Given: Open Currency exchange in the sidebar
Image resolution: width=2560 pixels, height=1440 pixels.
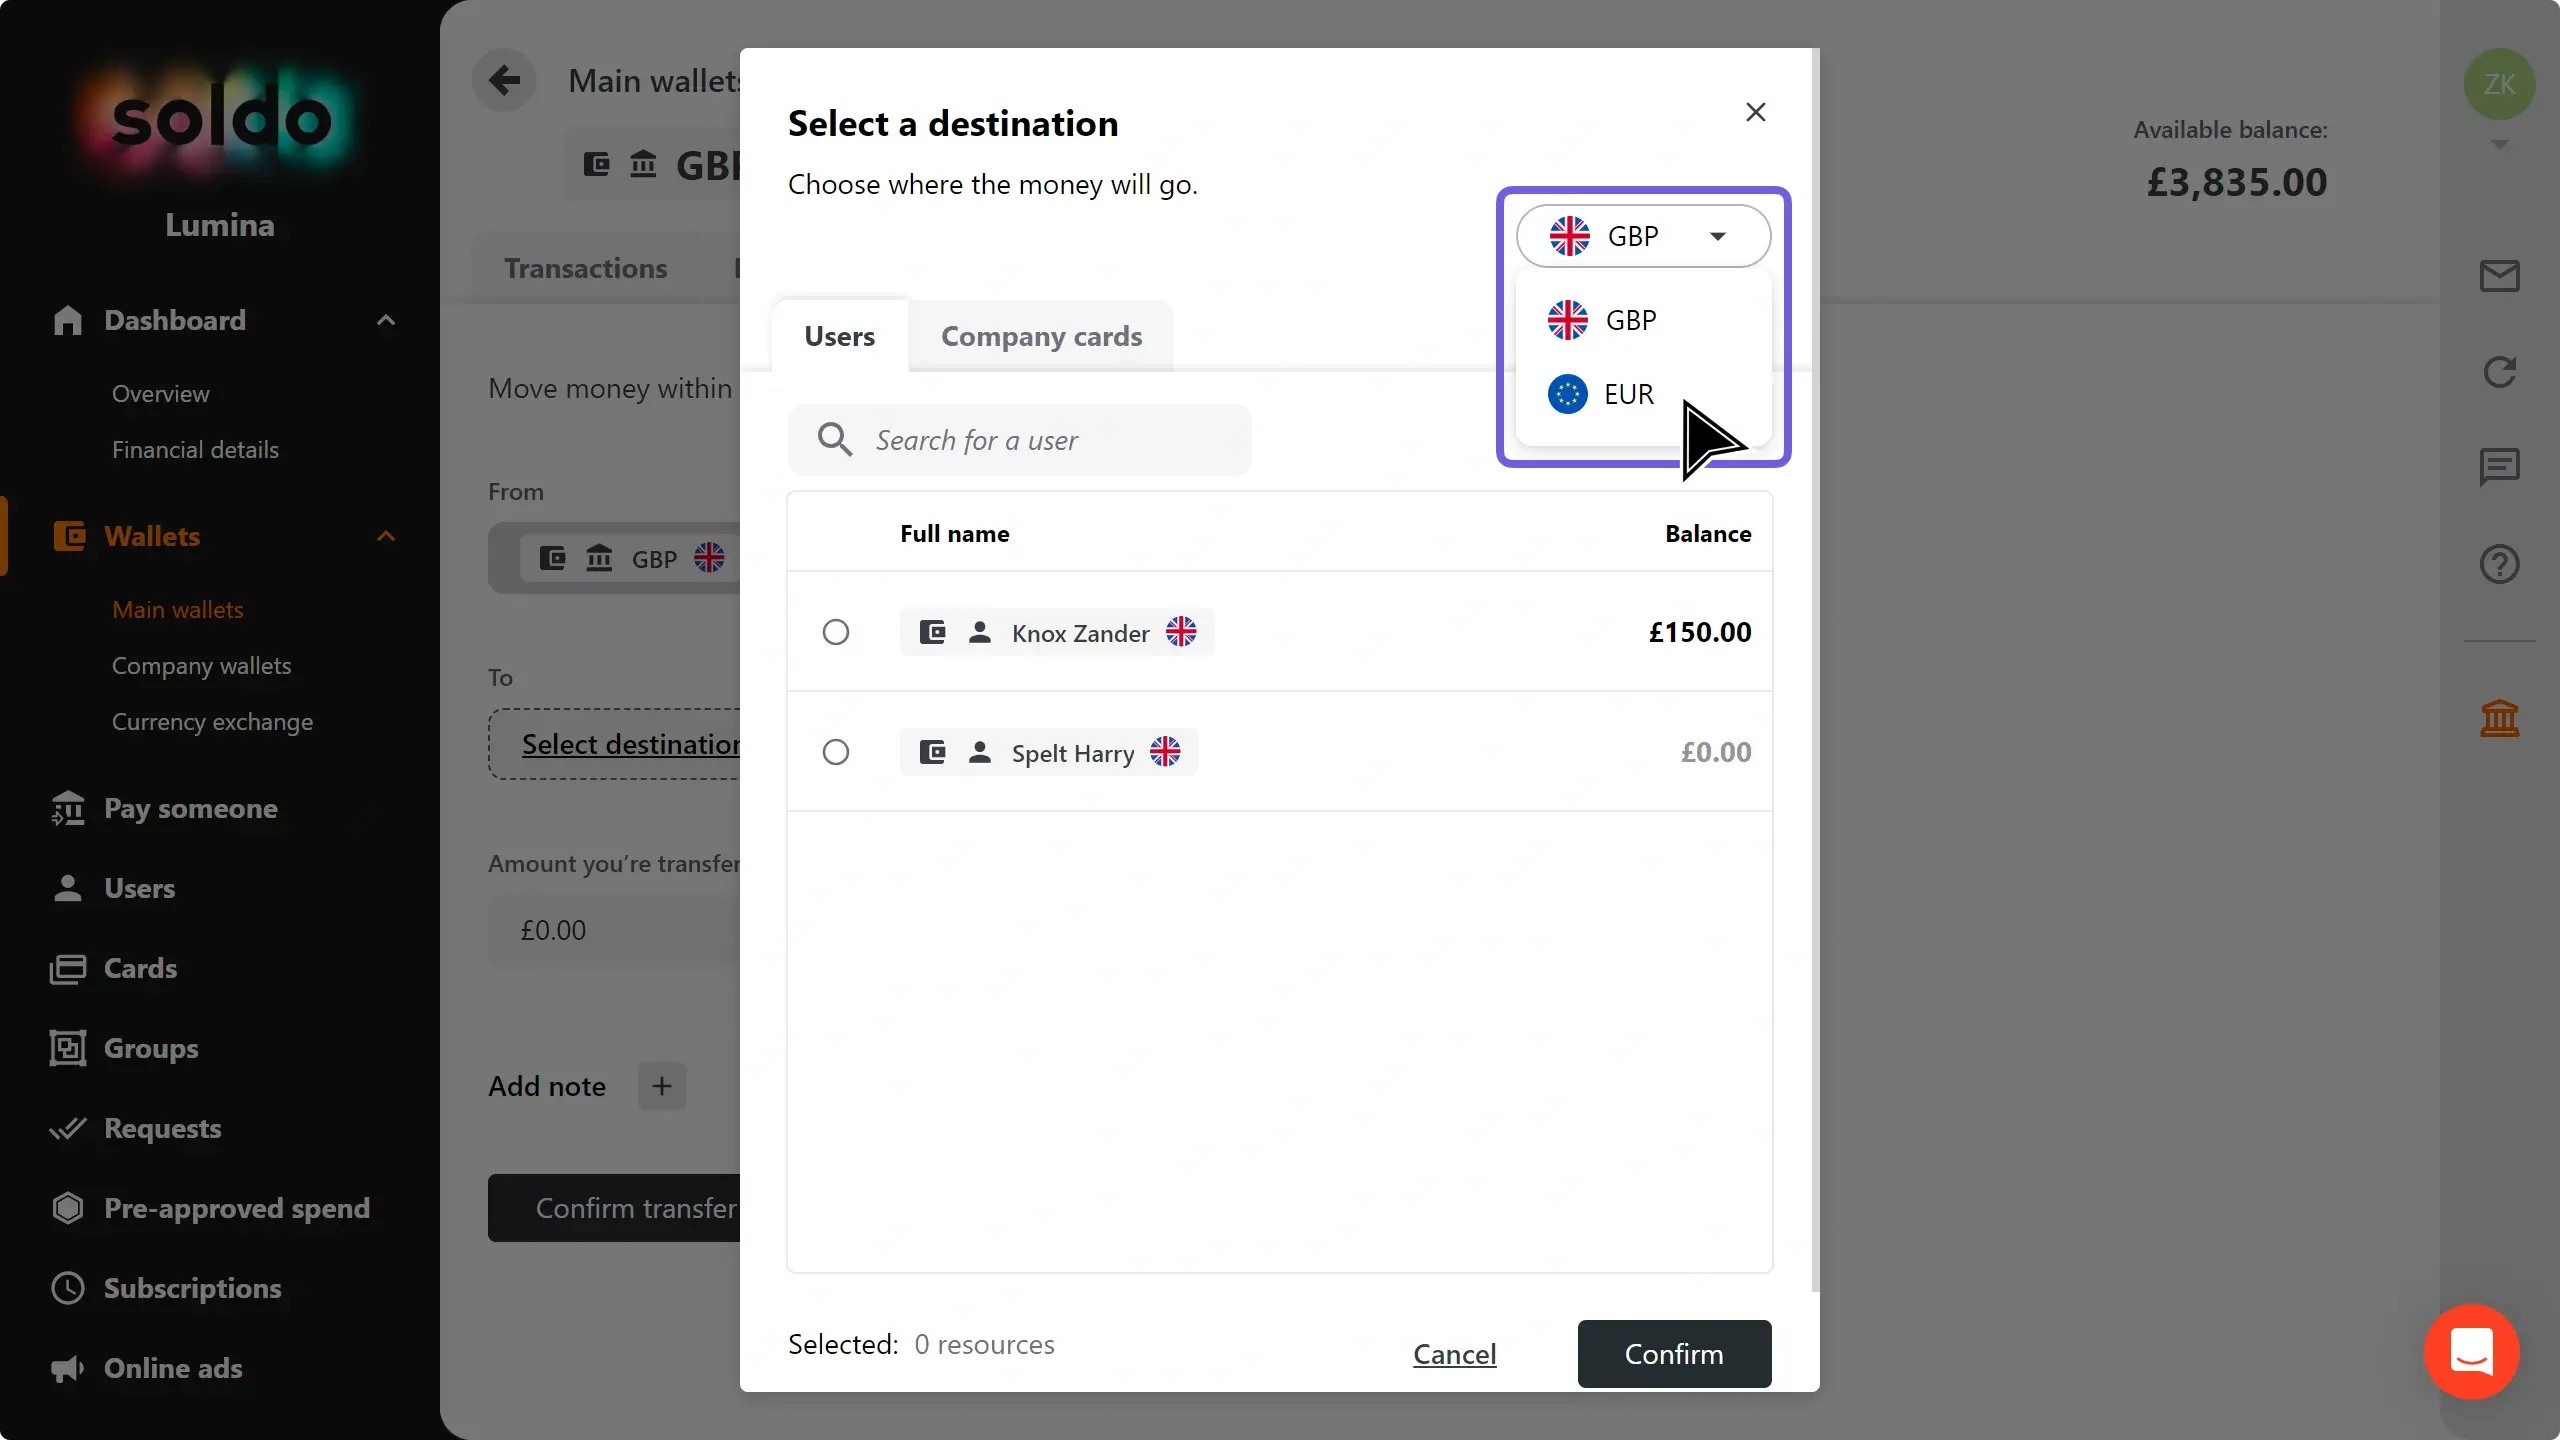Looking at the screenshot, I should [x=212, y=722].
